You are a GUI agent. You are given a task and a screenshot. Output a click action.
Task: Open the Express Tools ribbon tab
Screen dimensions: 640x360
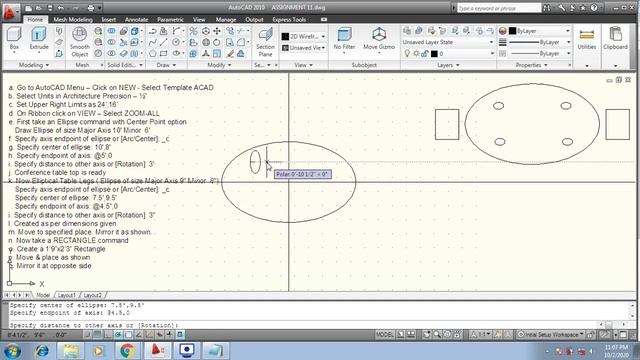(289, 19)
